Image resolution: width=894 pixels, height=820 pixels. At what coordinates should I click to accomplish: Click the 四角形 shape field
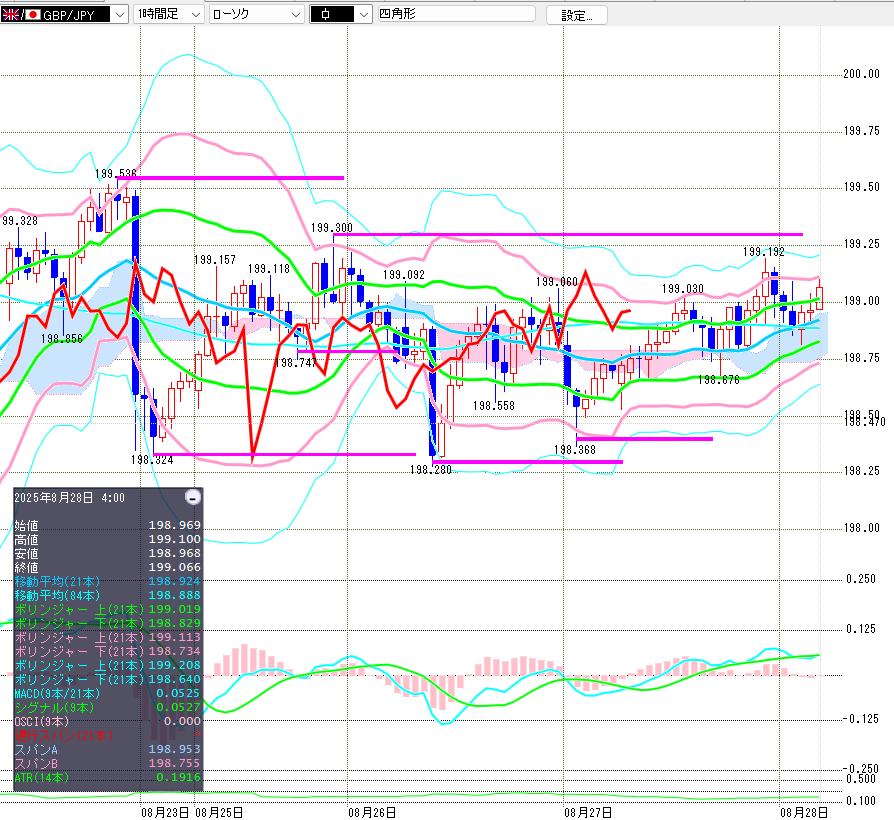(457, 14)
